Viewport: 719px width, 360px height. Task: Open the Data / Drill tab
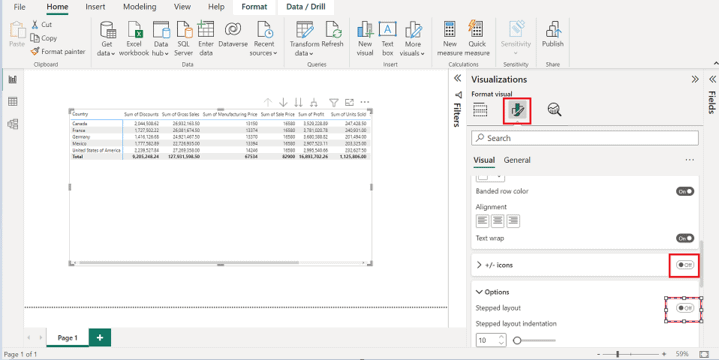(x=305, y=7)
